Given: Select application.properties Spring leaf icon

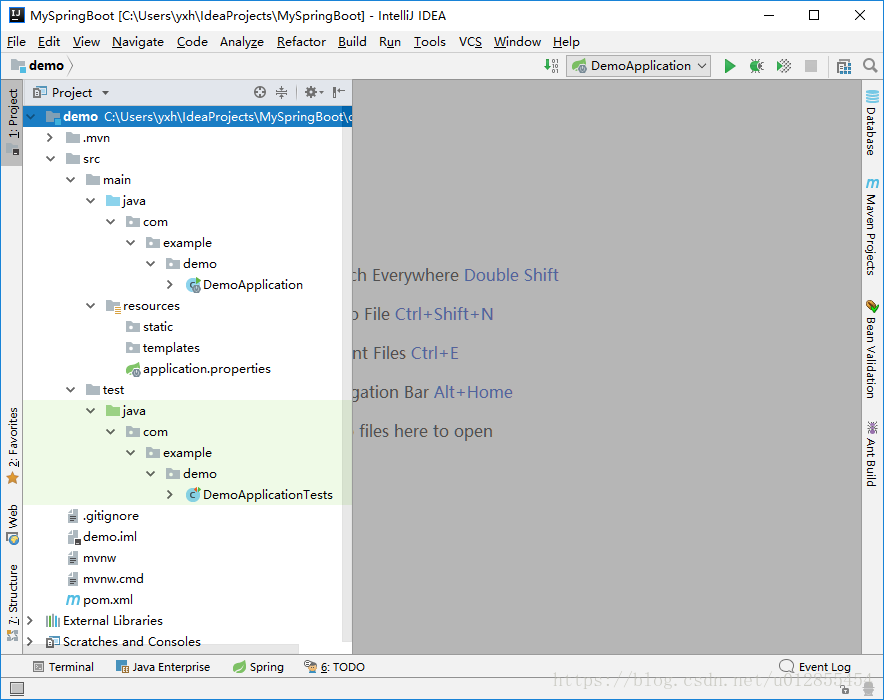Looking at the screenshot, I should pyautogui.click(x=133, y=369).
